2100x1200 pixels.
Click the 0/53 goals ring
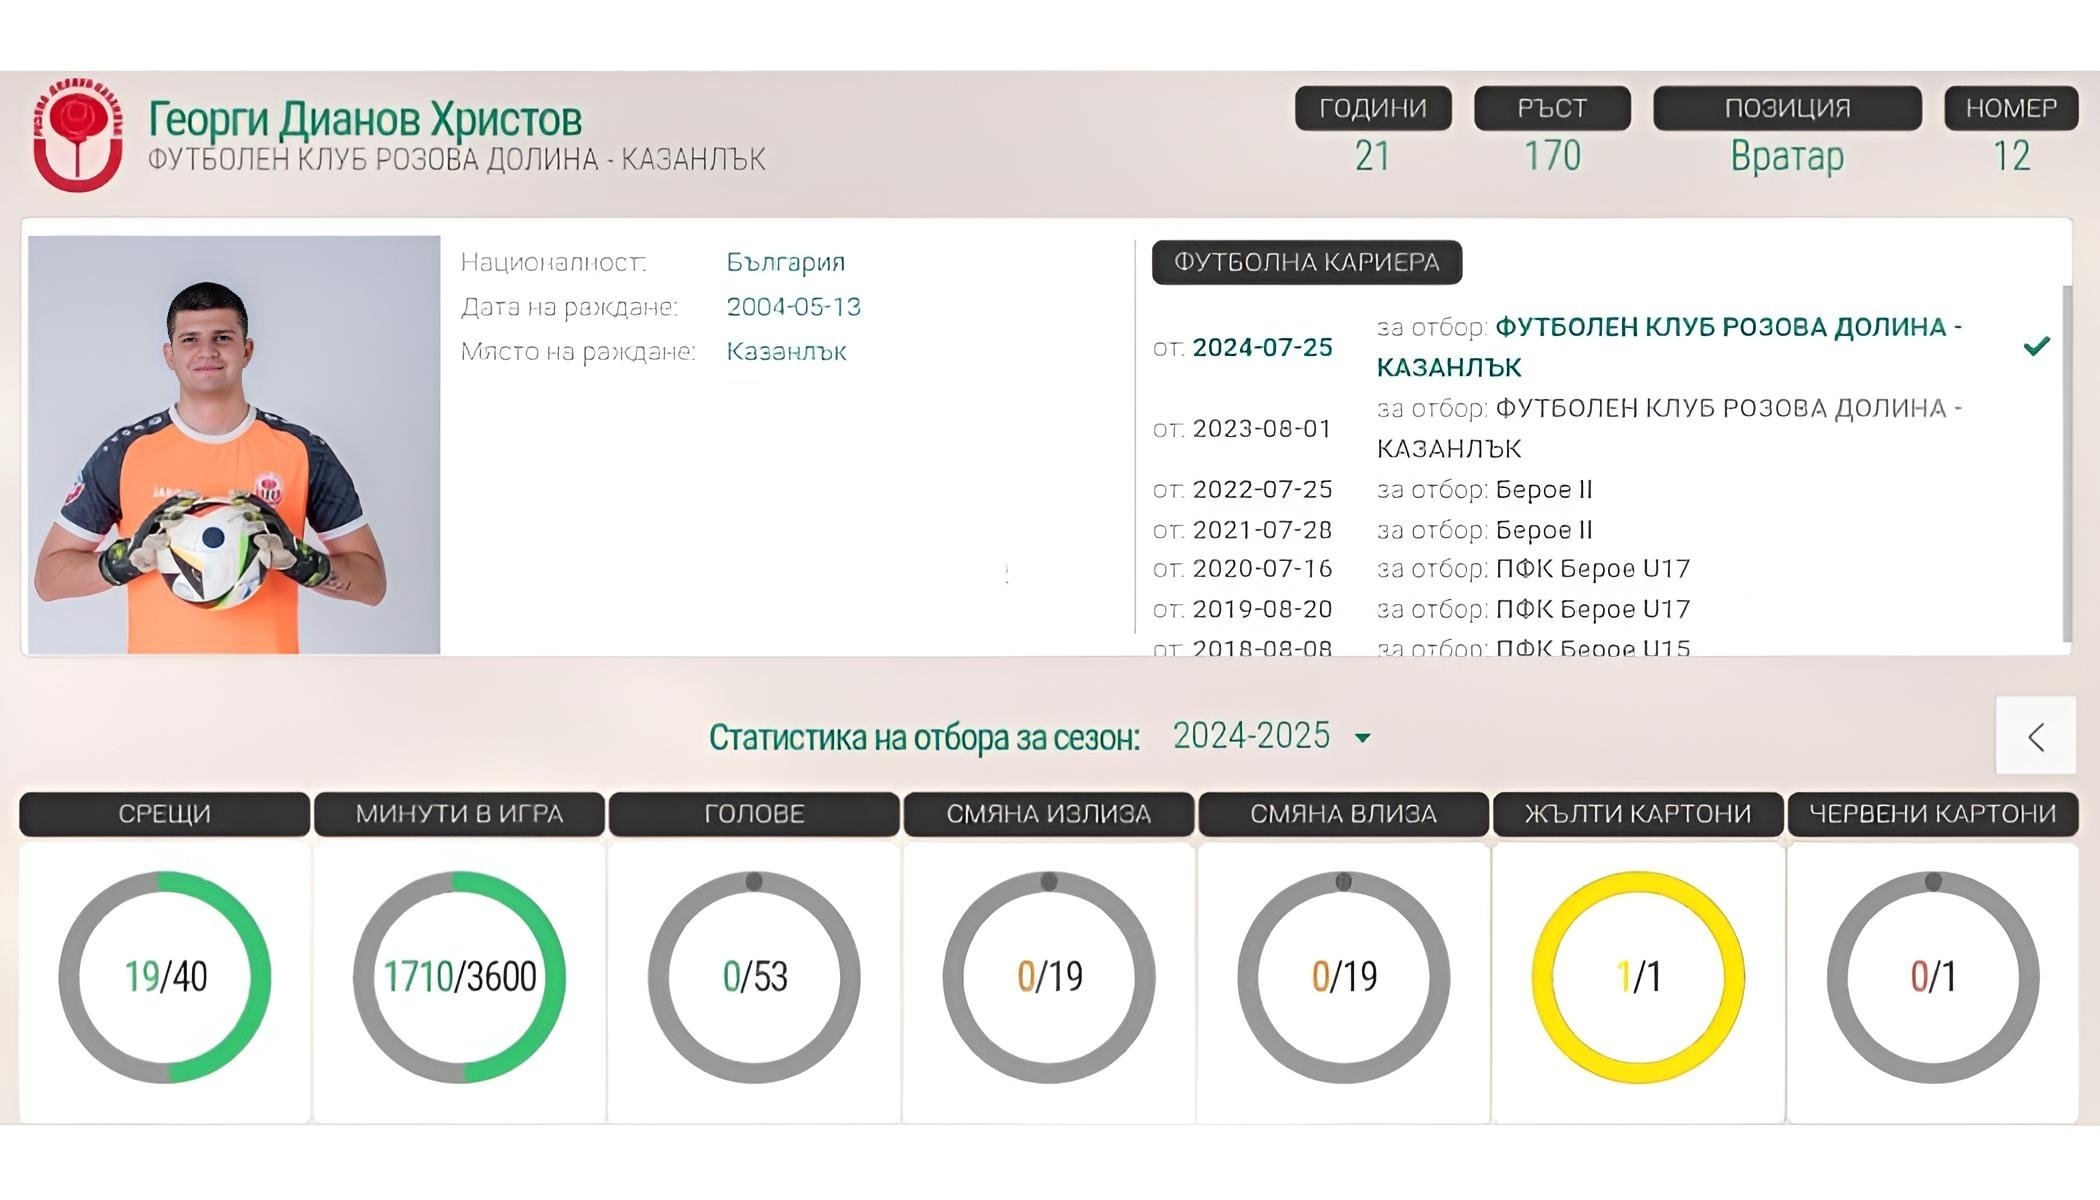point(754,977)
